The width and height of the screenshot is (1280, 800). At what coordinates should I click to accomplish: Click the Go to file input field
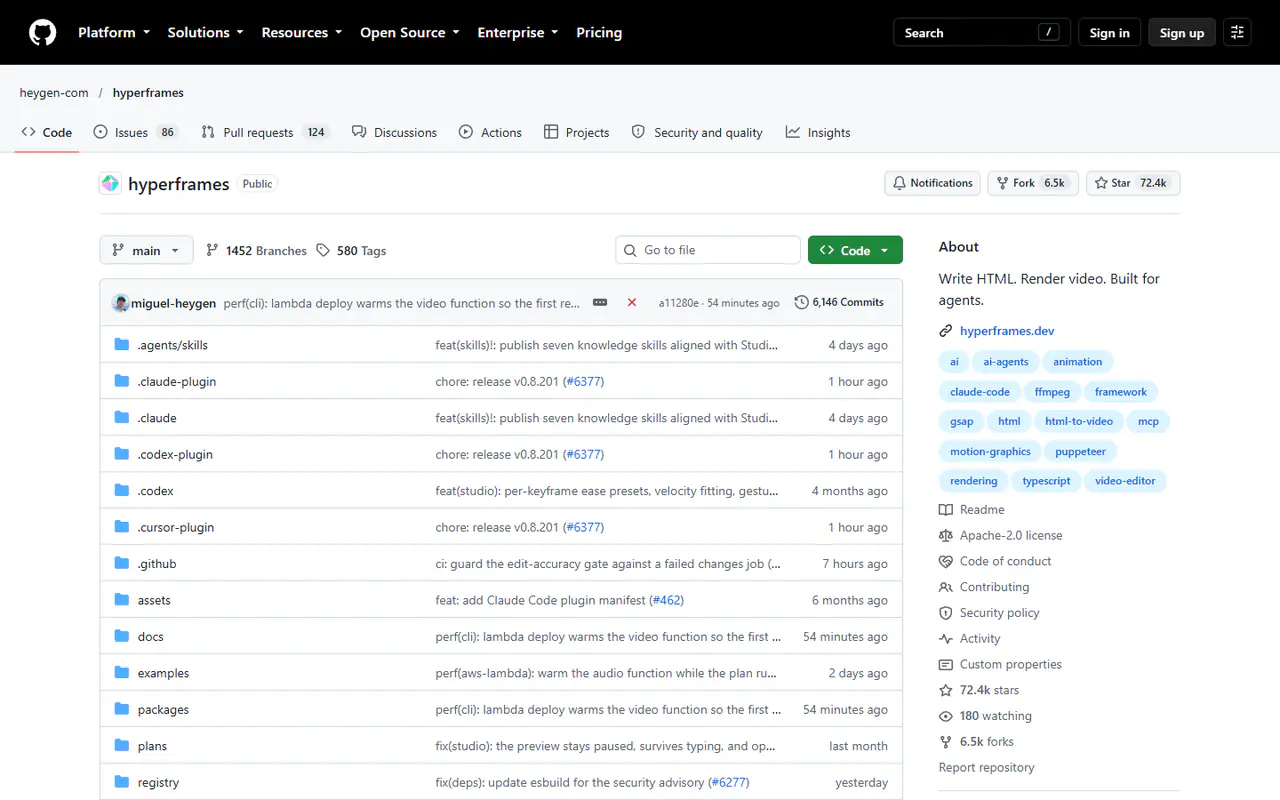(708, 250)
